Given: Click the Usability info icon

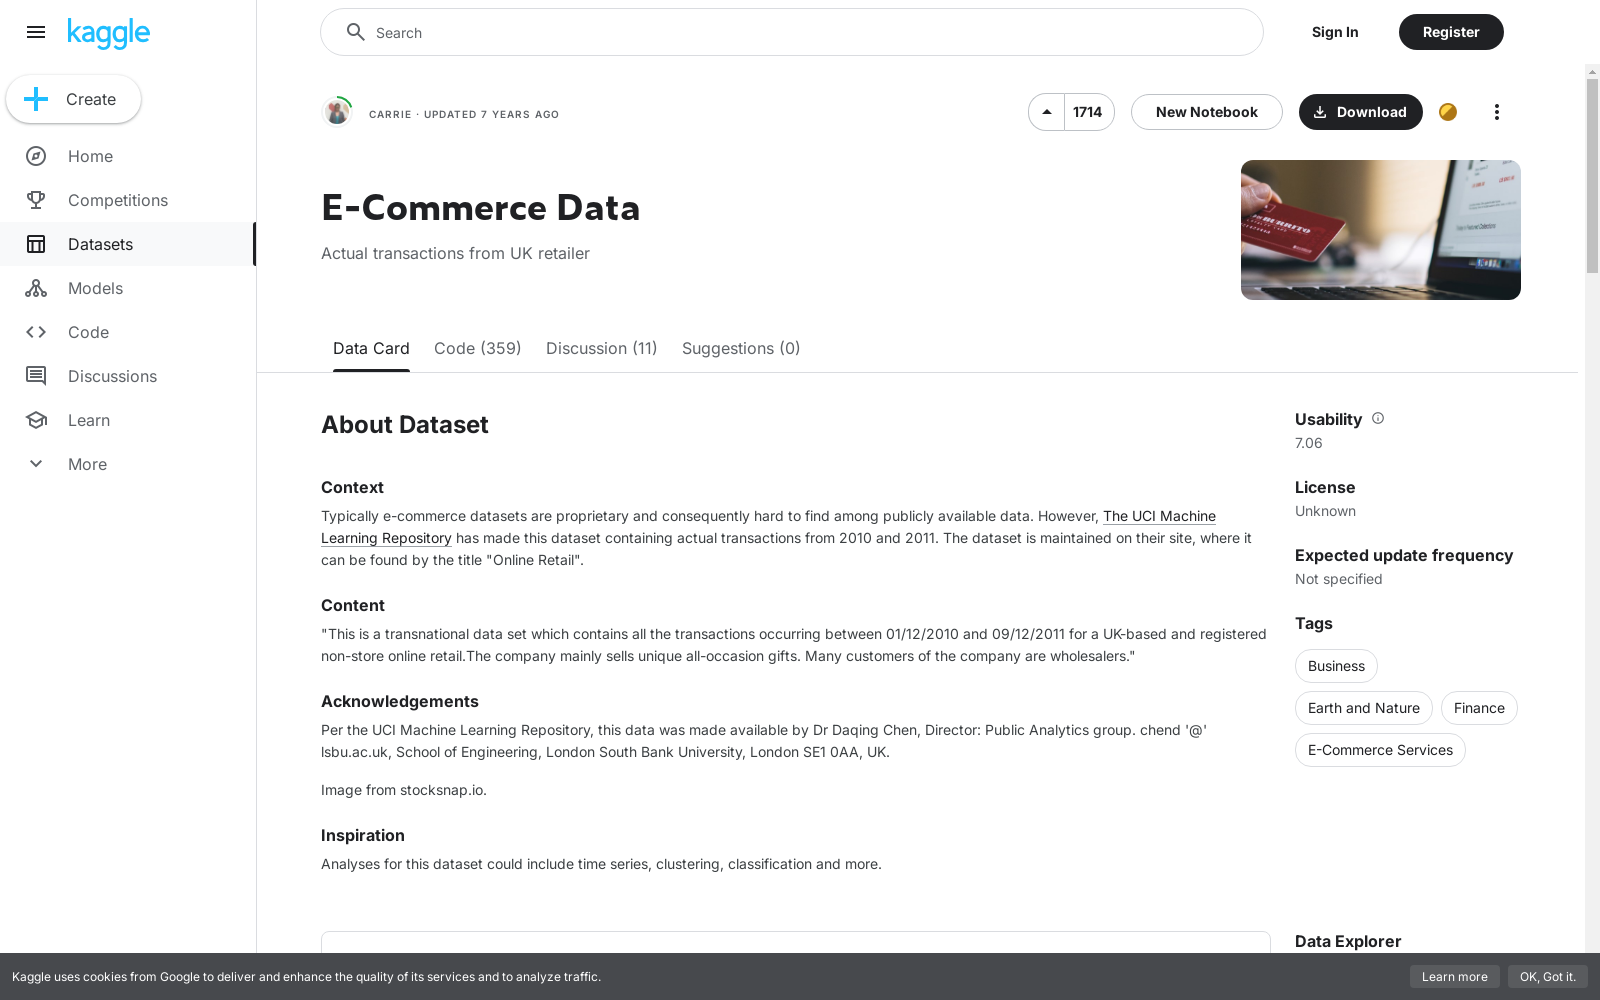Looking at the screenshot, I should coord(1378,418).
